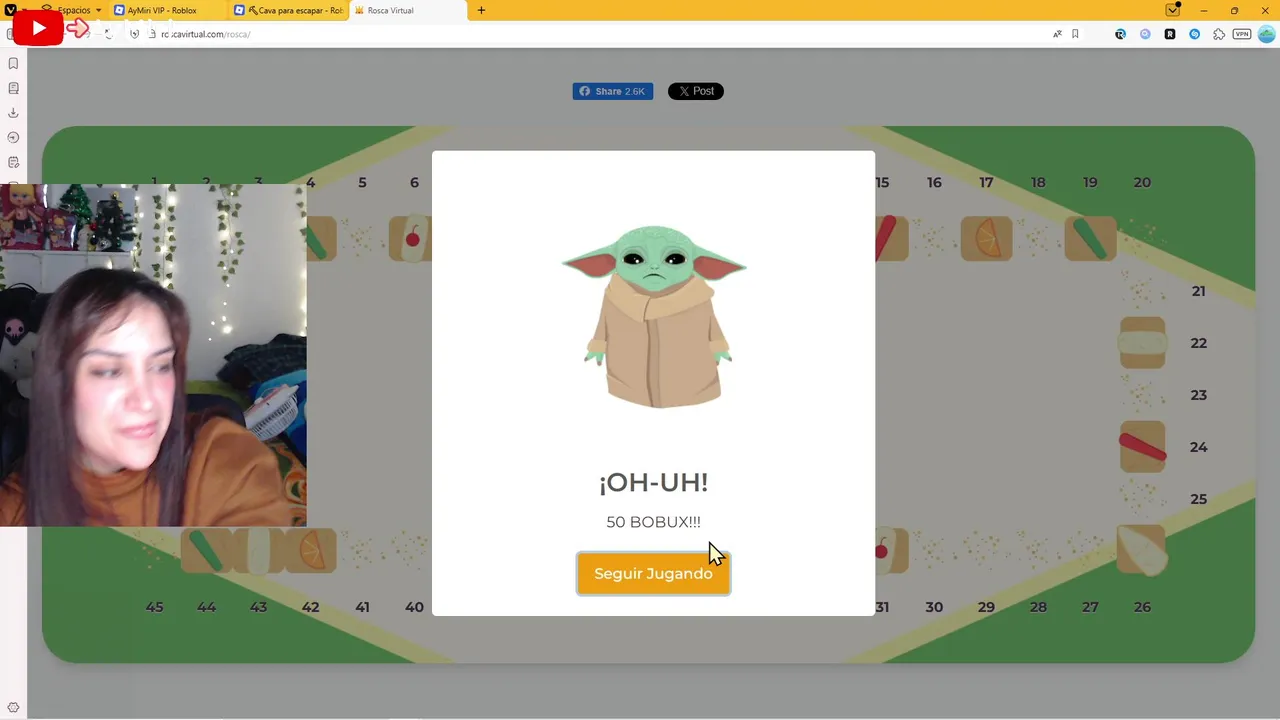Click the "¡OH-UH!" heading

(653, 482)
